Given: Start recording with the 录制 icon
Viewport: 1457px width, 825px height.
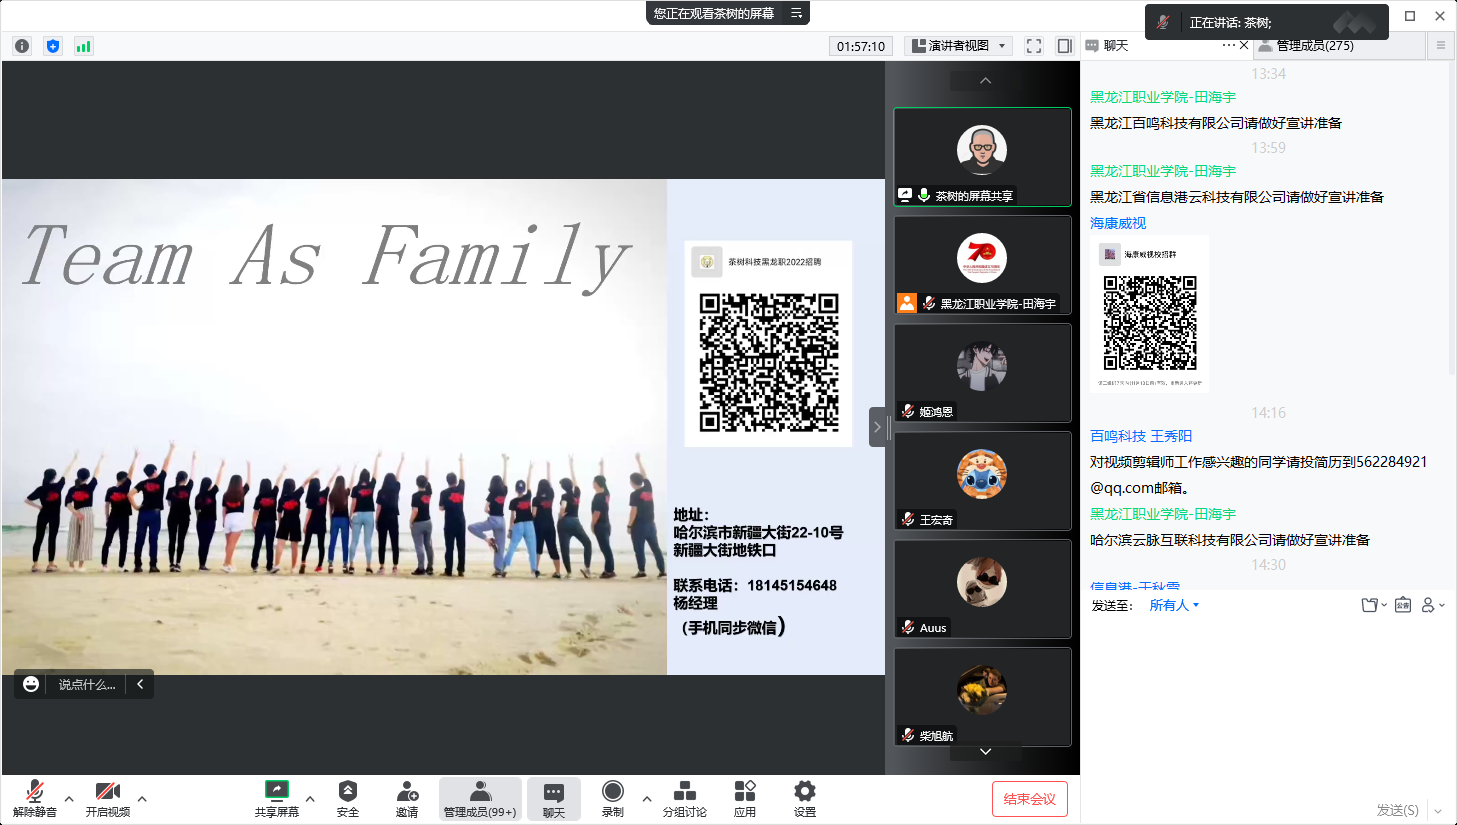Looking at the screenshot, I should tap(613, 791).
